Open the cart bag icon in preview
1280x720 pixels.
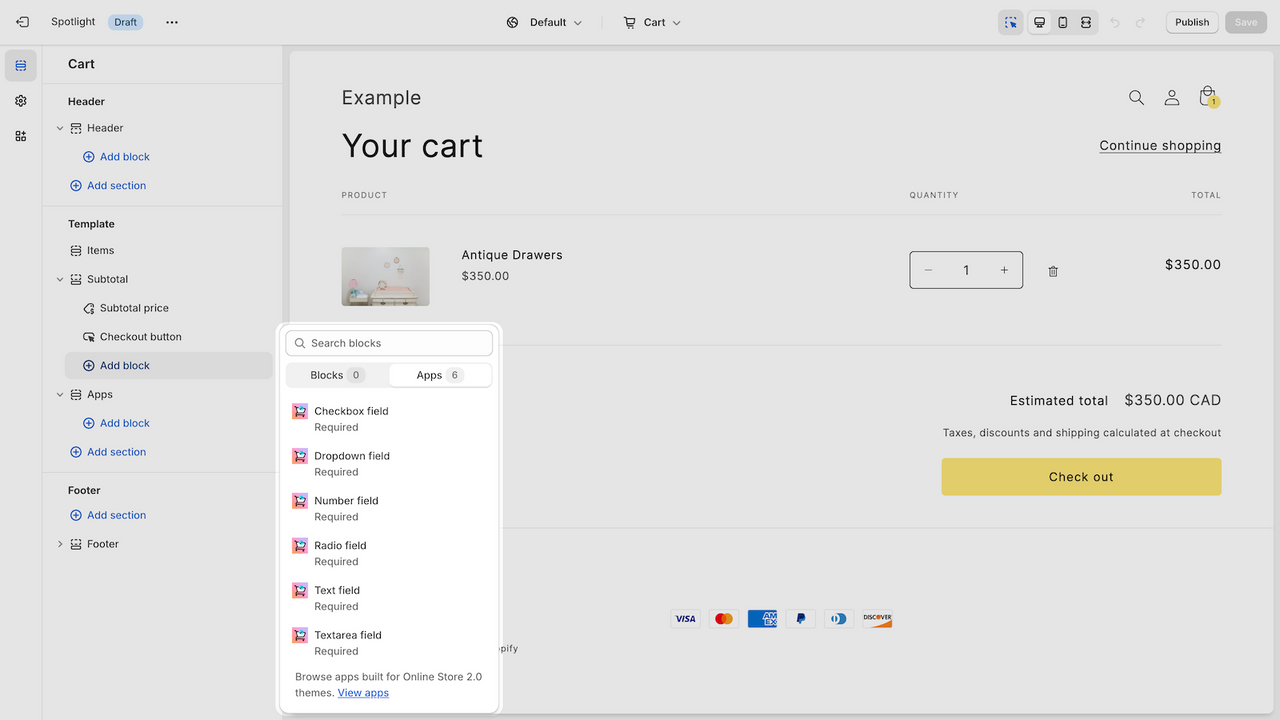click(1208, 97)
